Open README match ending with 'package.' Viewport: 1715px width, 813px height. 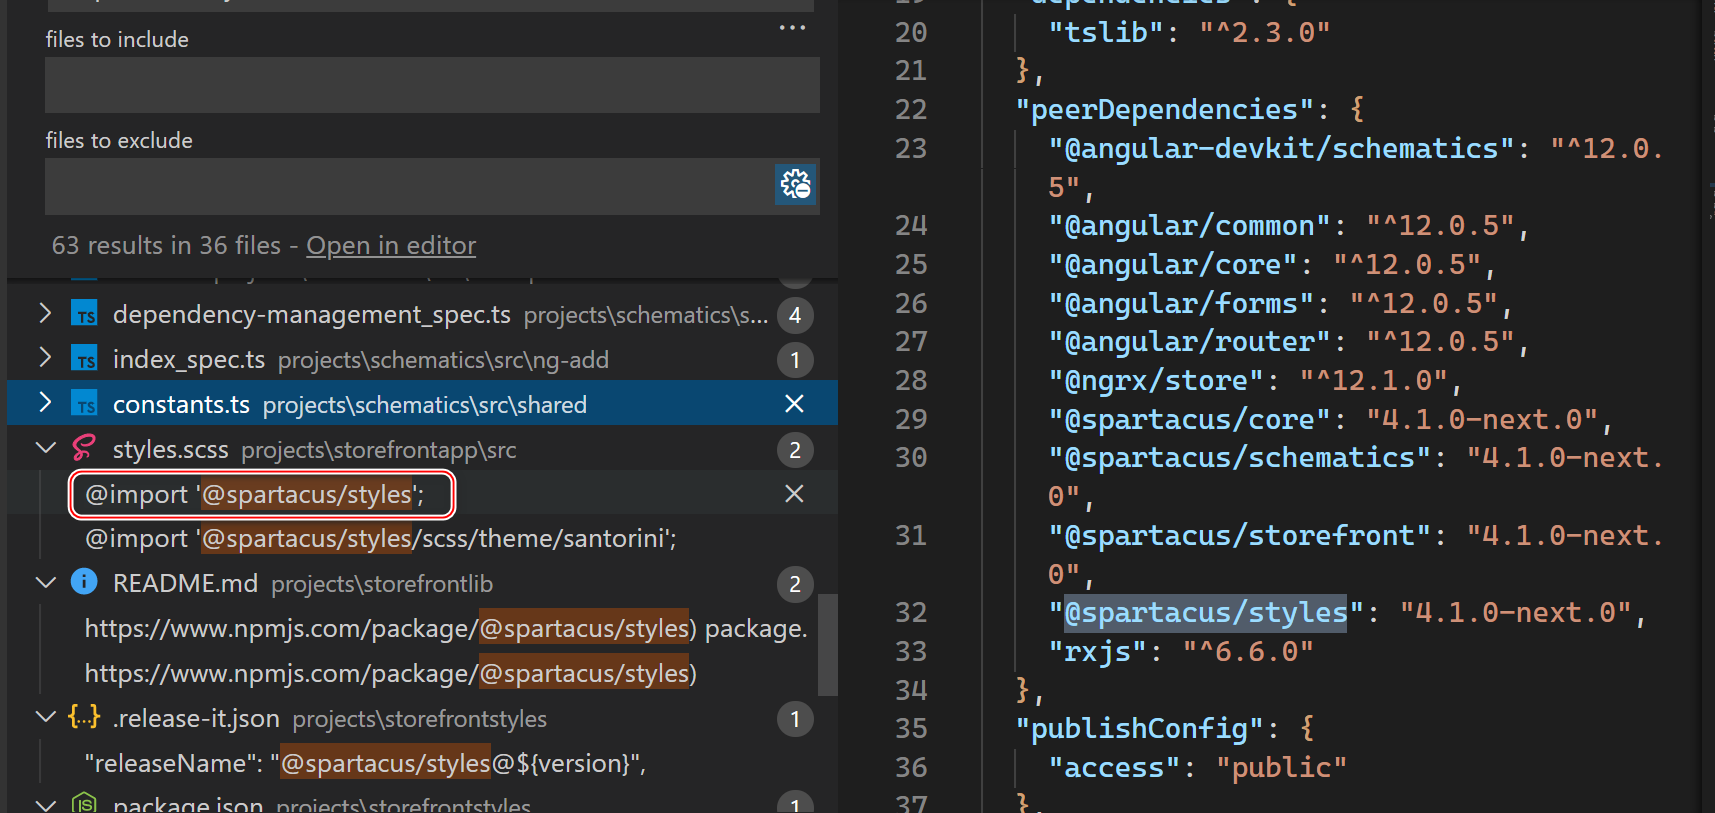pyautogui.click(x=446, y=629)
